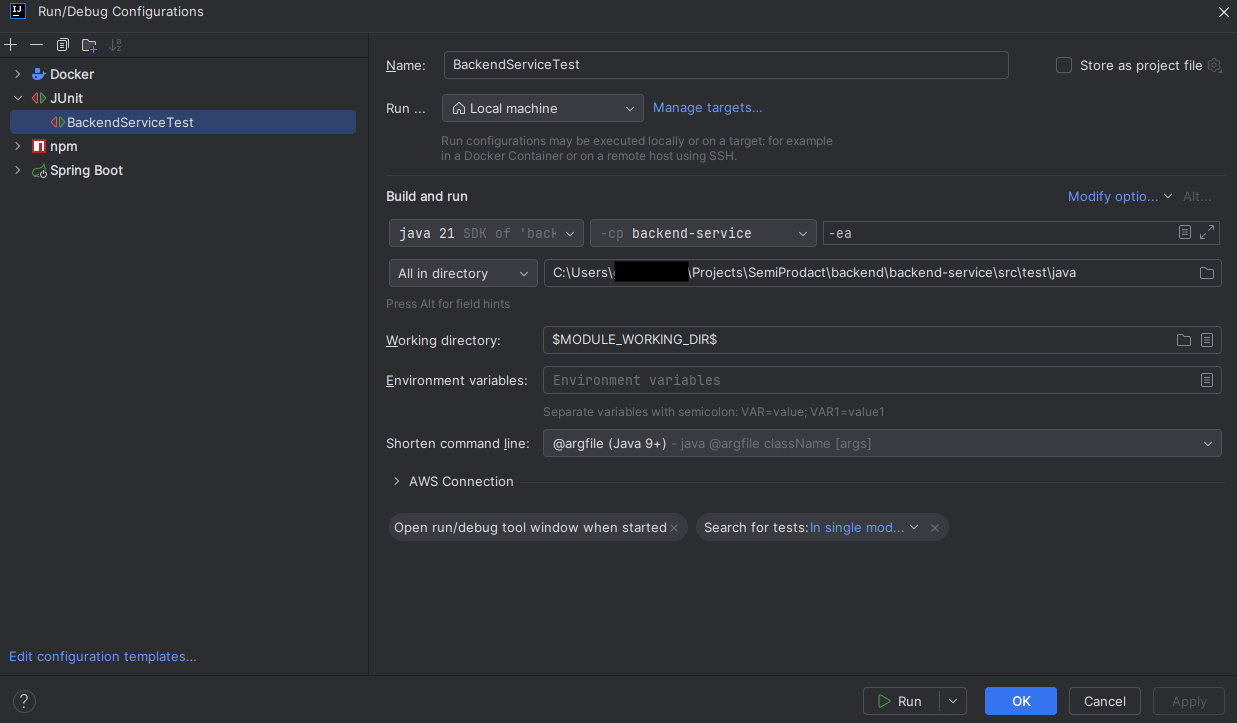Click the IntelliJ IDEA logo in title bar
Screen dimensions: 1237x723
tap(17, 12)
